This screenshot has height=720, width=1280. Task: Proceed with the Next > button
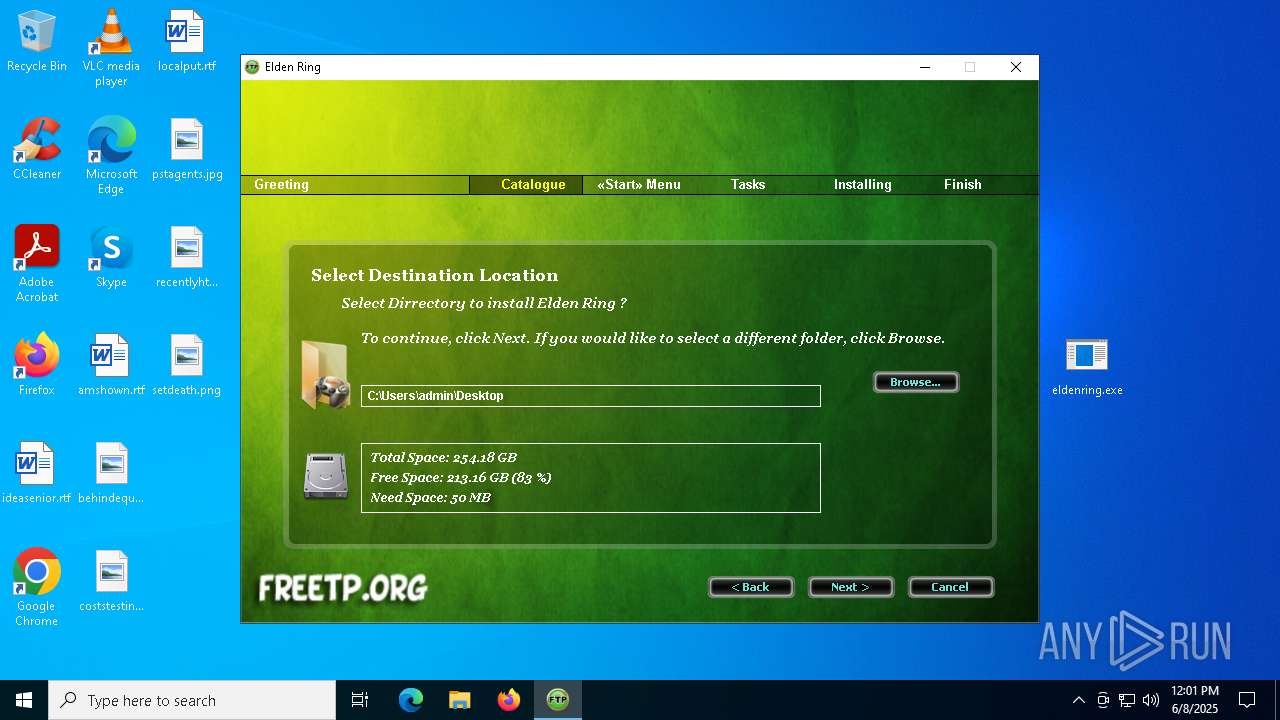[x=851, y=587]
